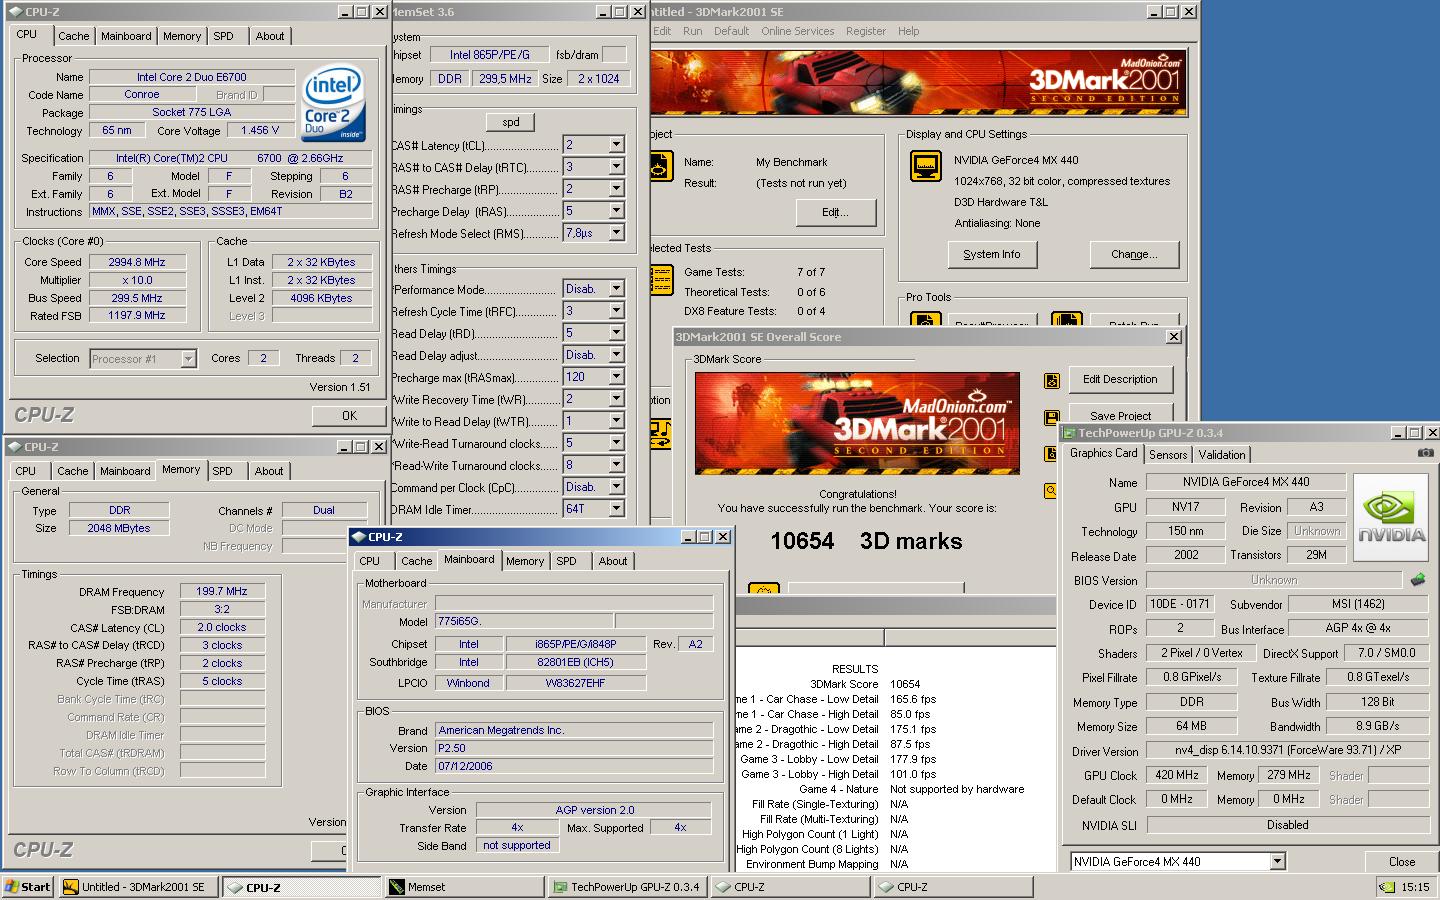Open the Sensors tab in GPU-Z
Viewport: 1440px width, 900px height.
tap(1168, 455)
